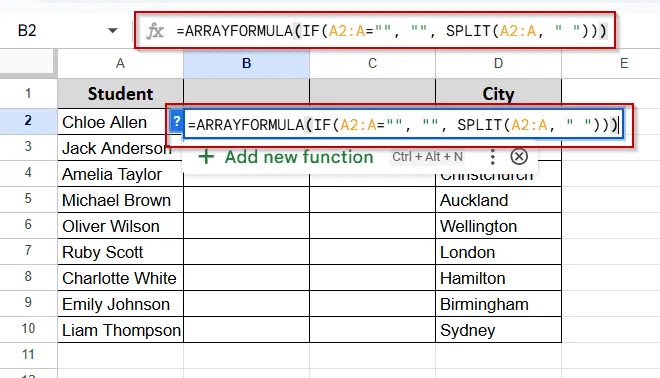Viewport: 660px width, 378px height.
Task: Select empty cell C8 beside Charlotte White
Action: [372, 278]
